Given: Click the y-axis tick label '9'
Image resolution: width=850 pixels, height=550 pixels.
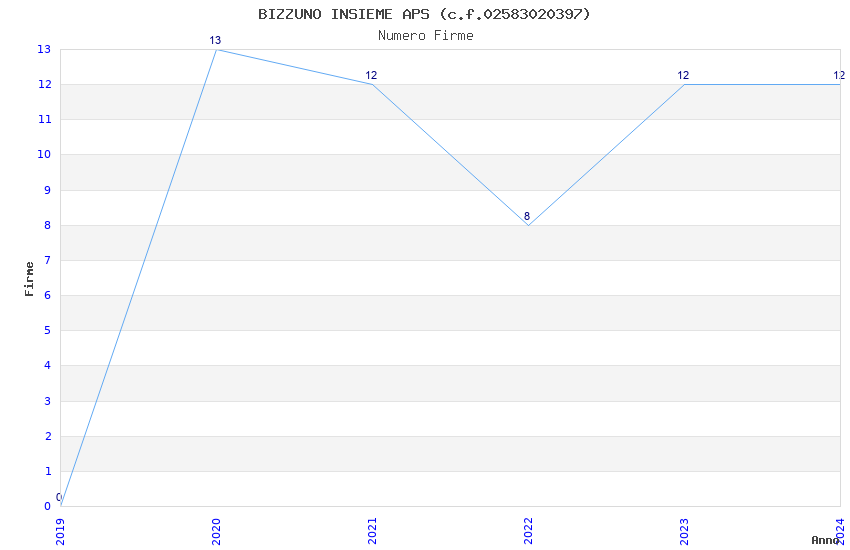Looking at the screenshot, I should (x=48, y=190).
